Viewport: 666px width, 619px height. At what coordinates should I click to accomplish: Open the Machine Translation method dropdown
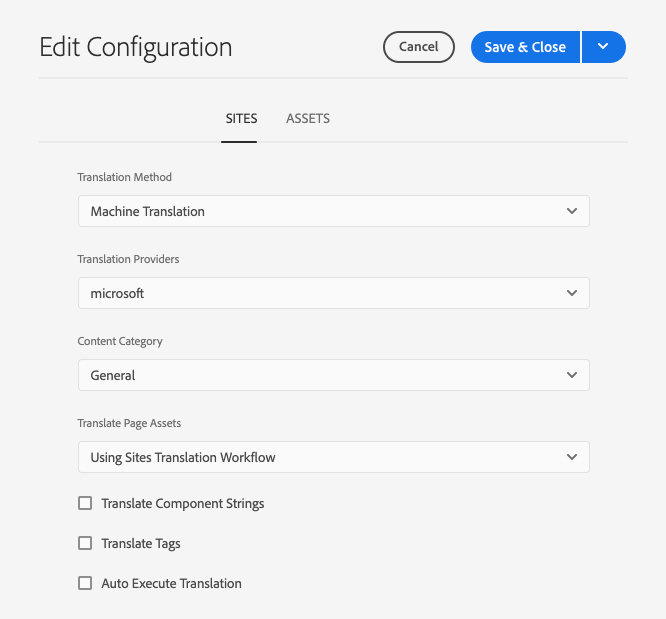point(333,211)
